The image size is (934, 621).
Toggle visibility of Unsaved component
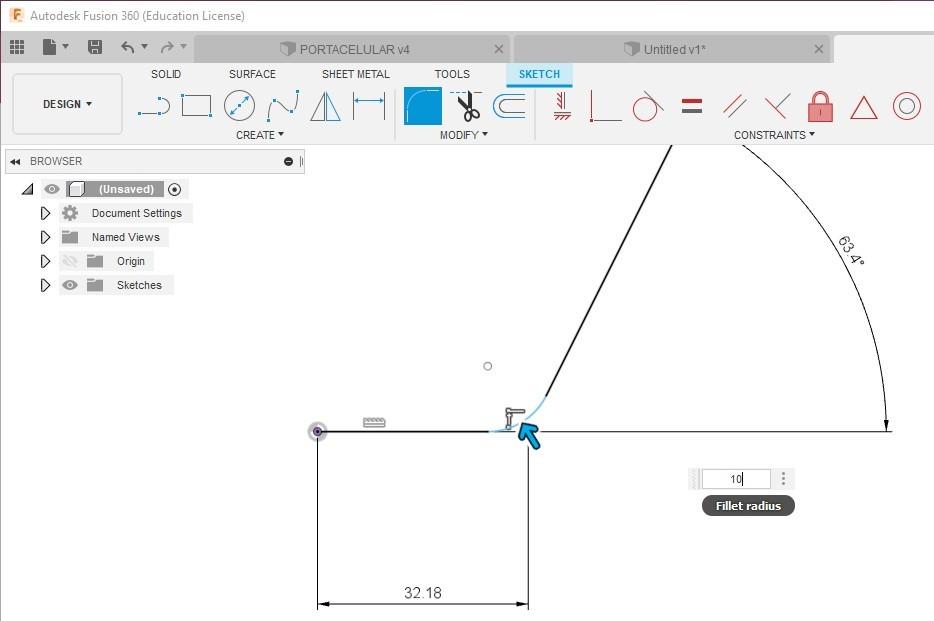coord(52,189)
